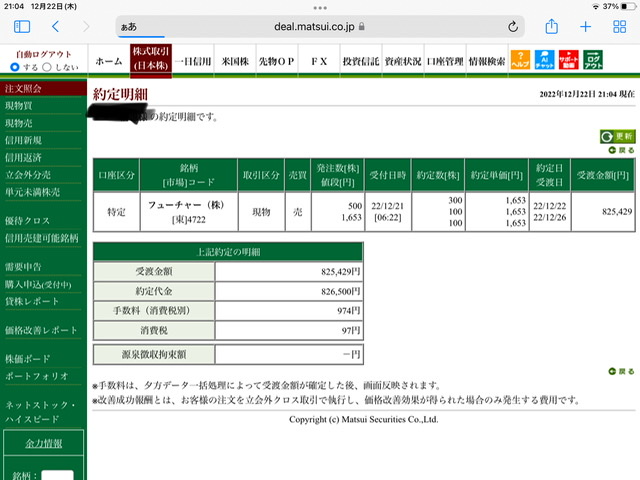This screenshot has width=640, height=480.
Task: Click the 余力情報 link
Action: click(44, 443)
